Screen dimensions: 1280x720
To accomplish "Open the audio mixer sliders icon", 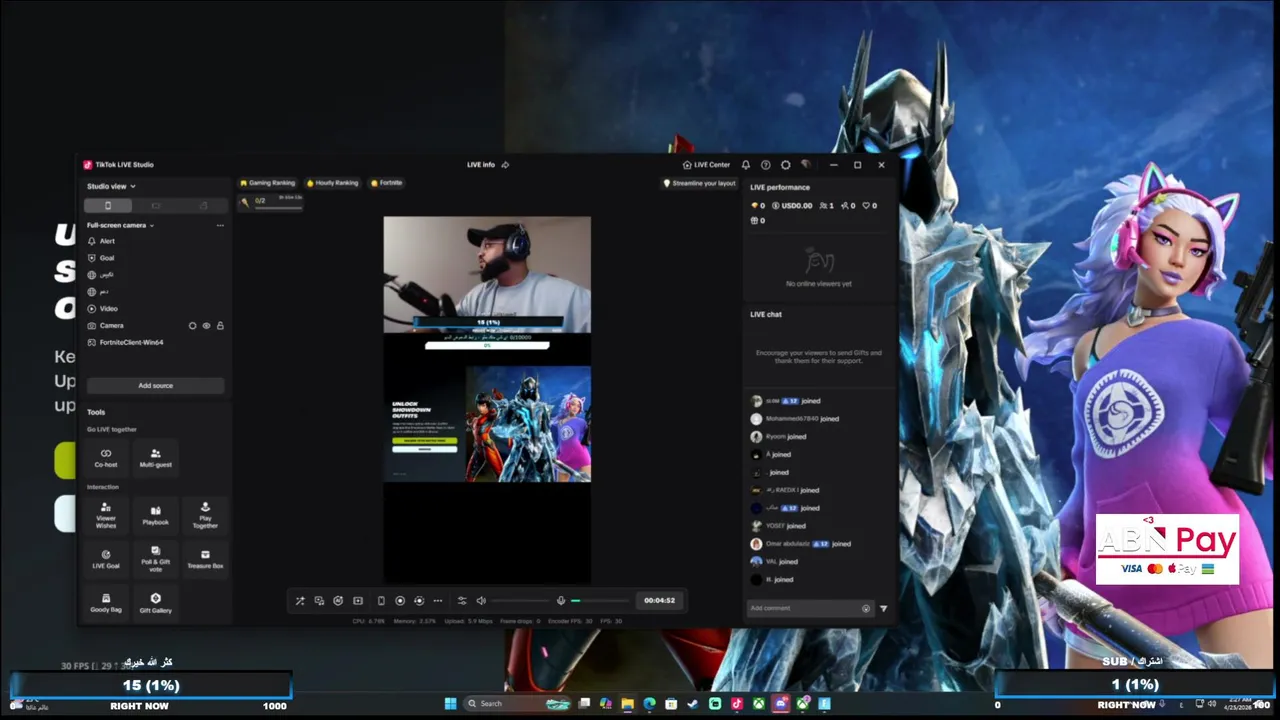I will click(462, 601).
